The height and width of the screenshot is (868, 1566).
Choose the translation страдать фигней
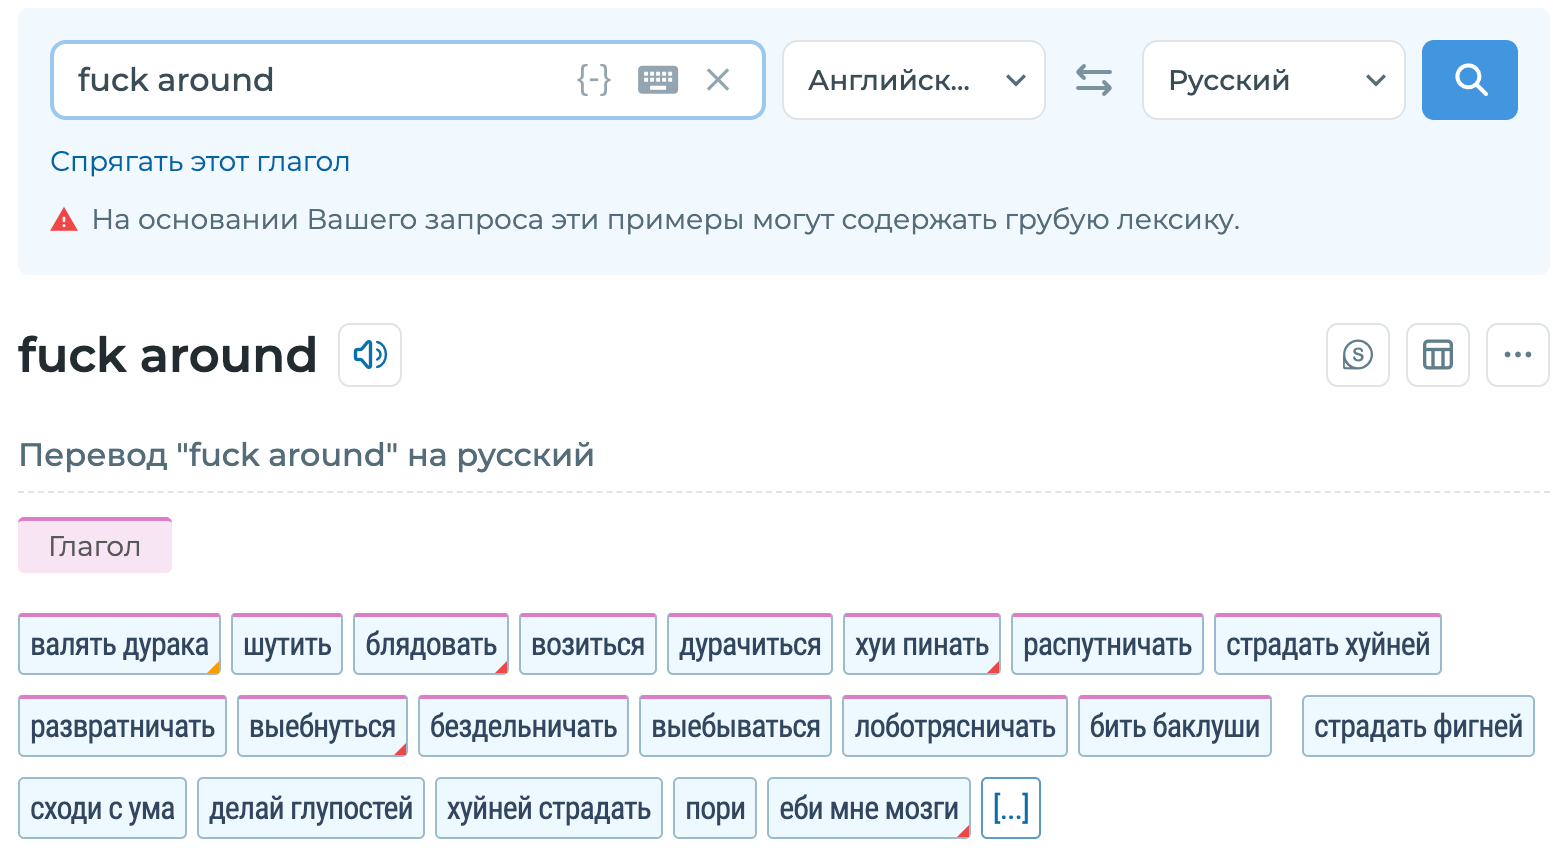click(x=1418, y=727)
